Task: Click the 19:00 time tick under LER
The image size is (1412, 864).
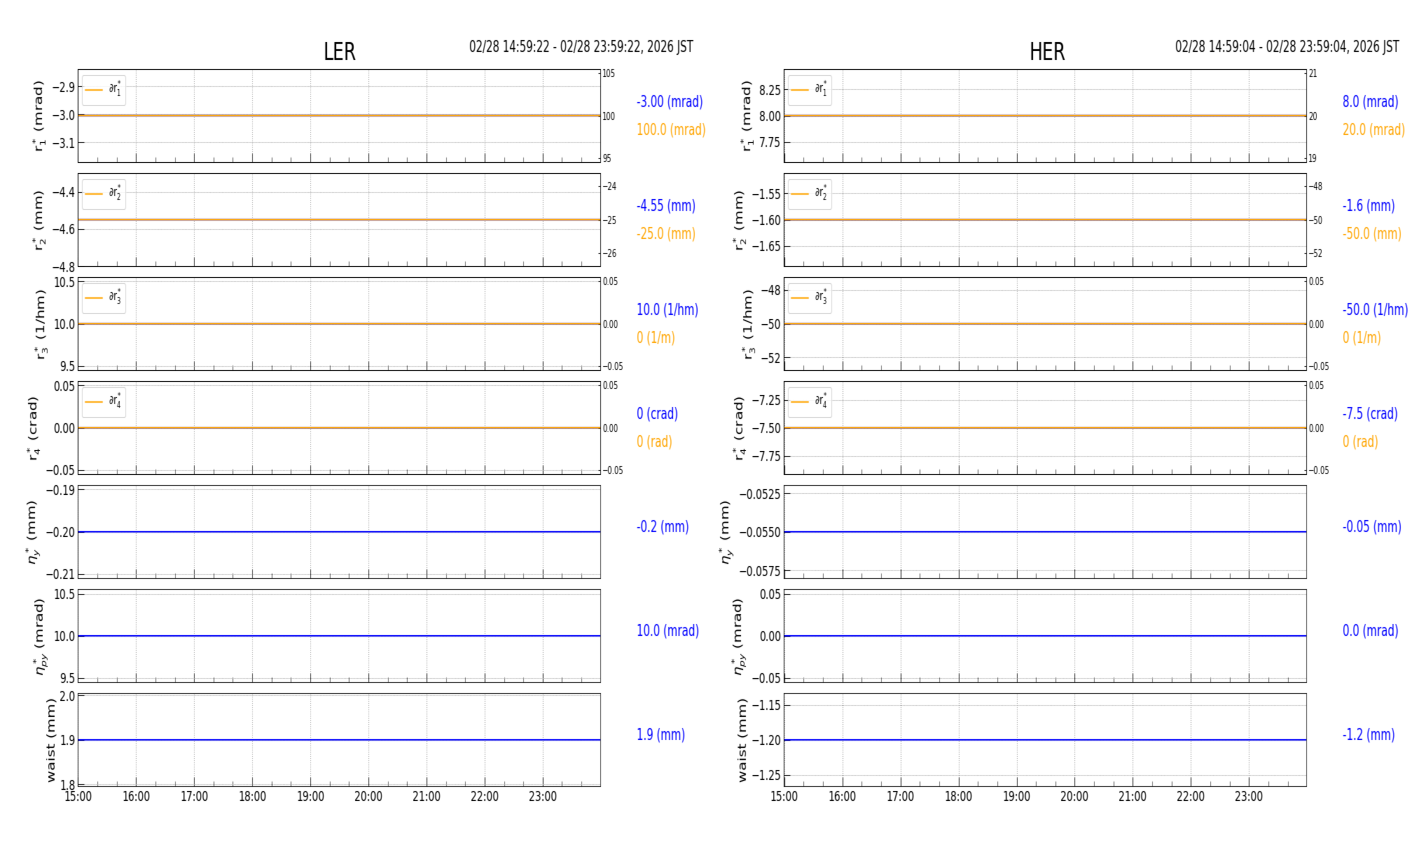Action: point(310,797)
